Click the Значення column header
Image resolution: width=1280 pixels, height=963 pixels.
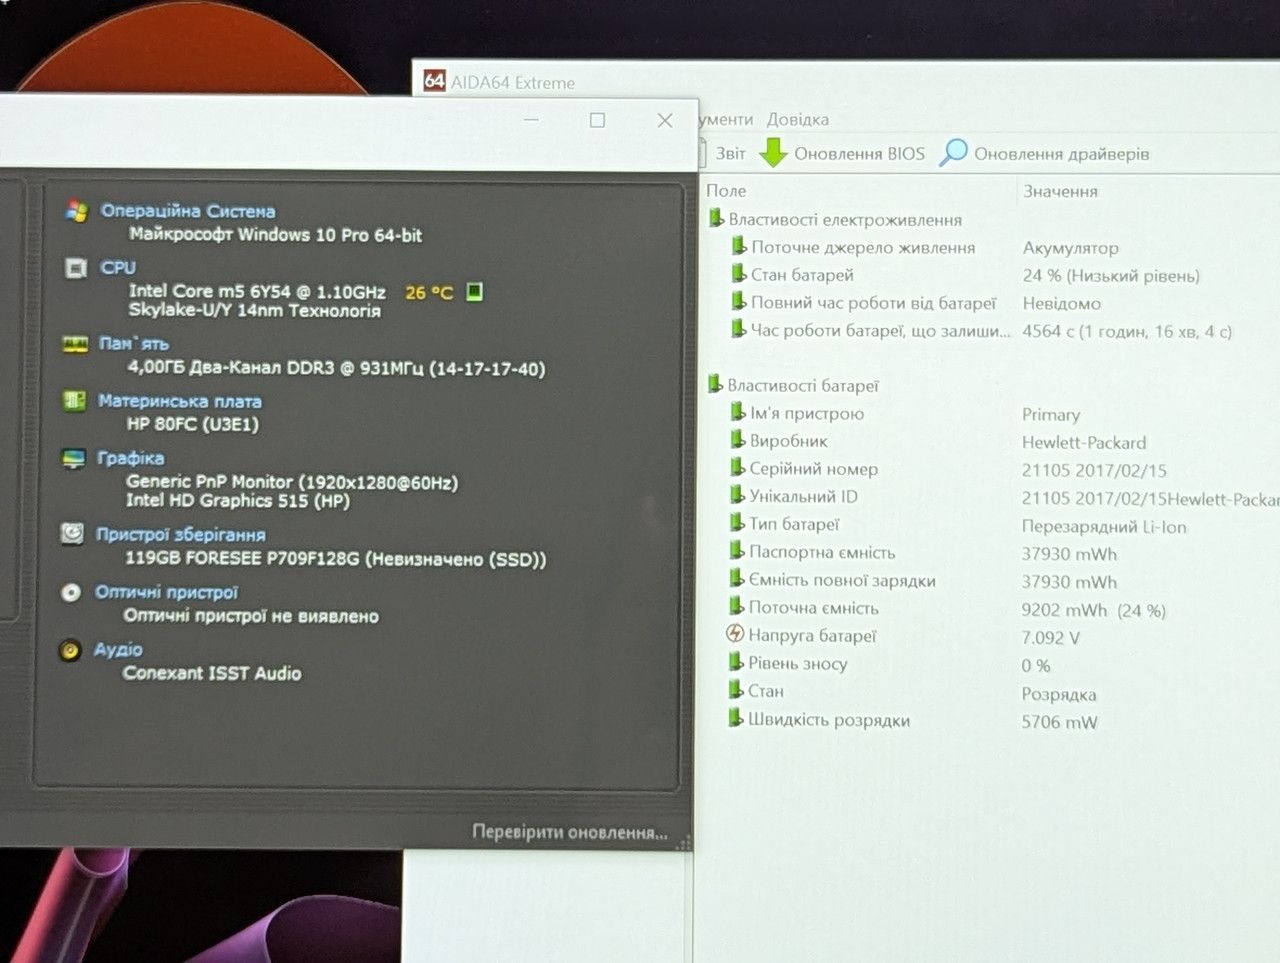pos(1060,191)
